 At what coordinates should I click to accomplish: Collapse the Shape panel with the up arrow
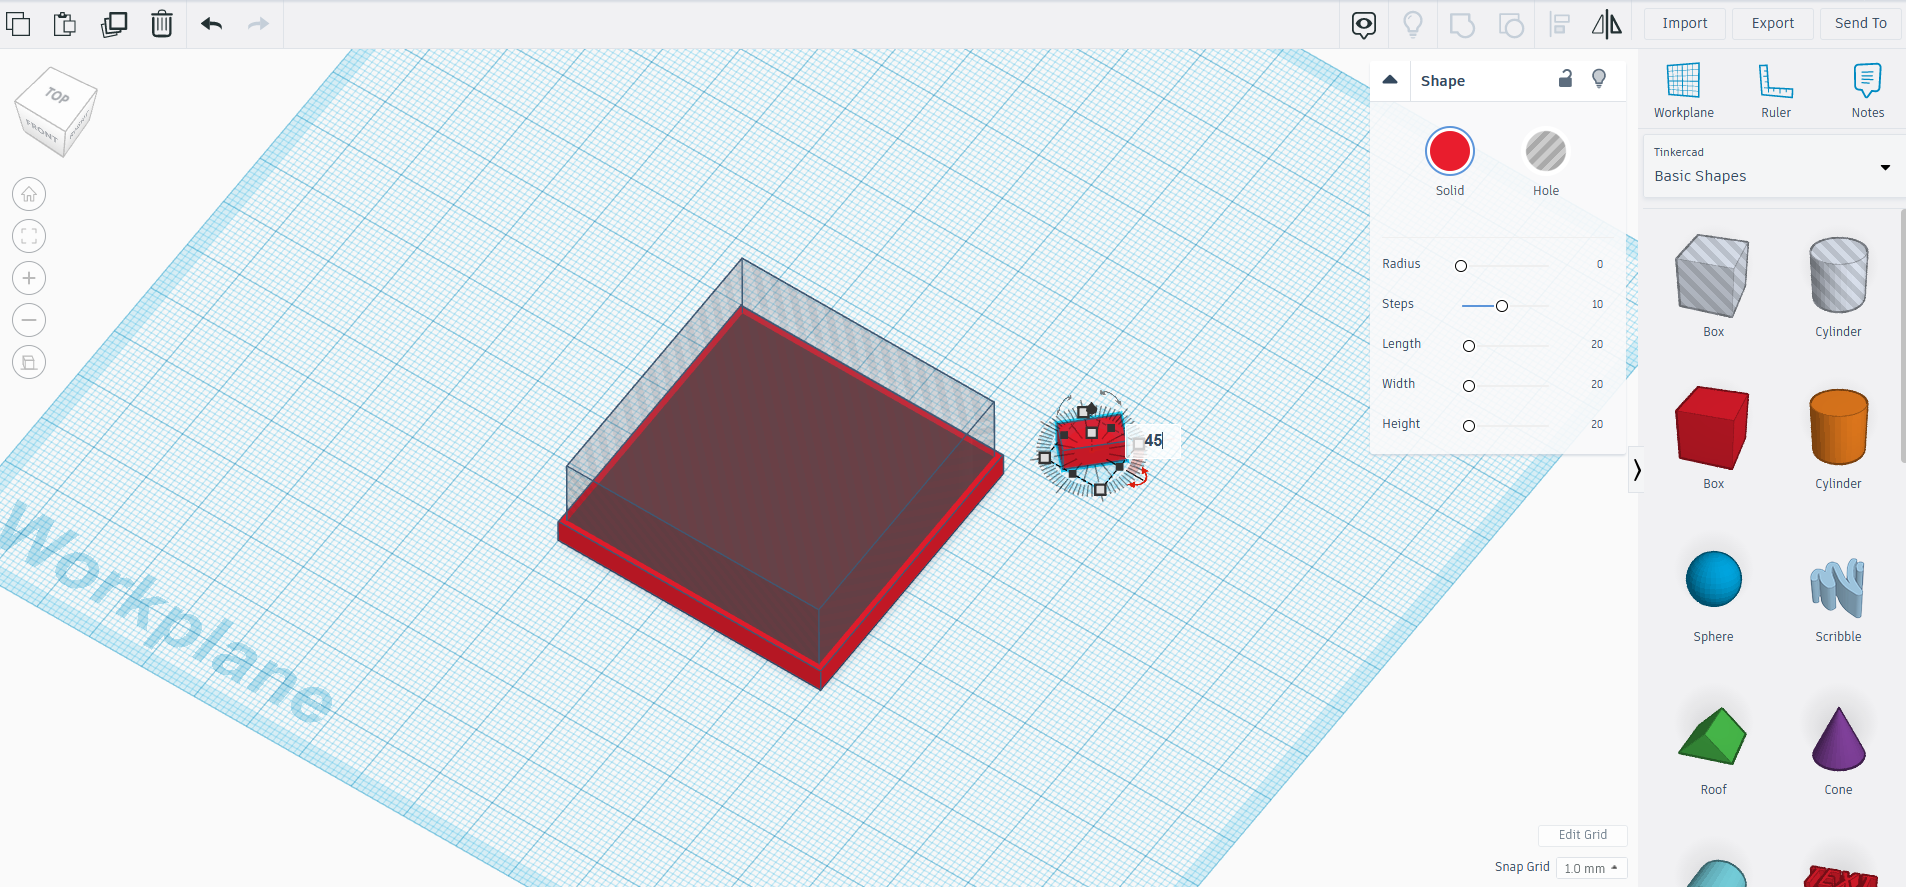[1390, 80]
